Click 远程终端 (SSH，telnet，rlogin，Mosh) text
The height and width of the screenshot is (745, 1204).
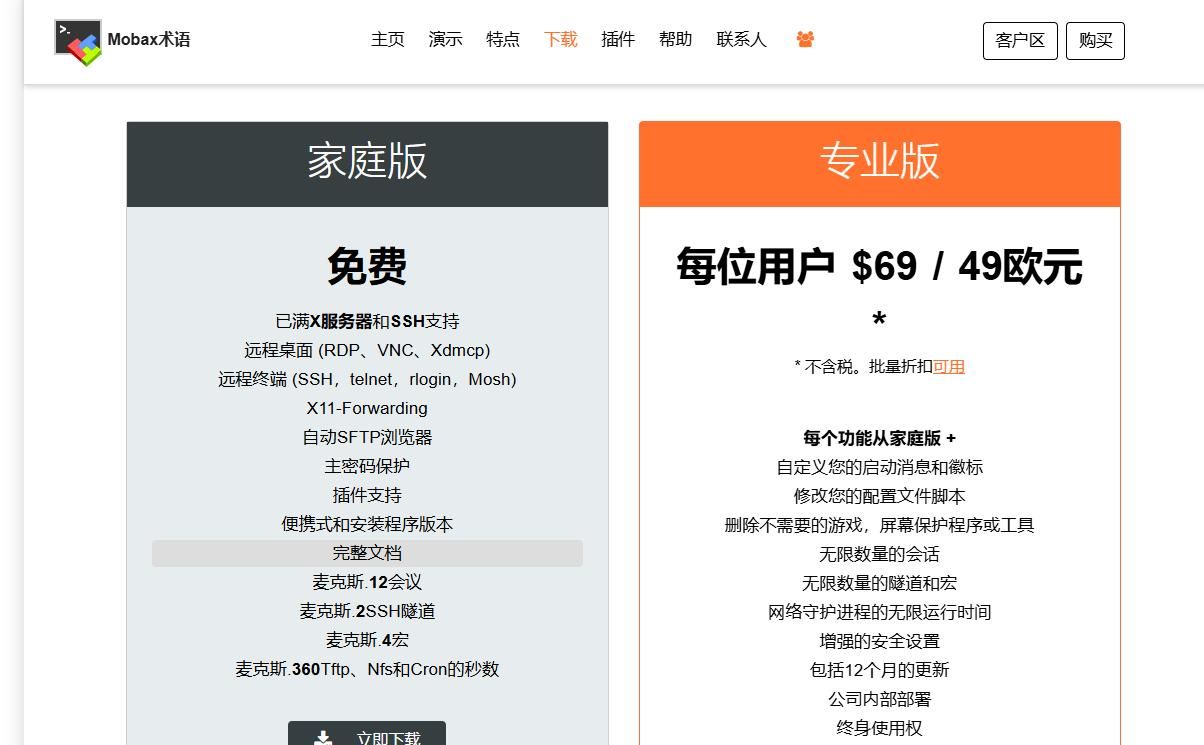point(367,379)
